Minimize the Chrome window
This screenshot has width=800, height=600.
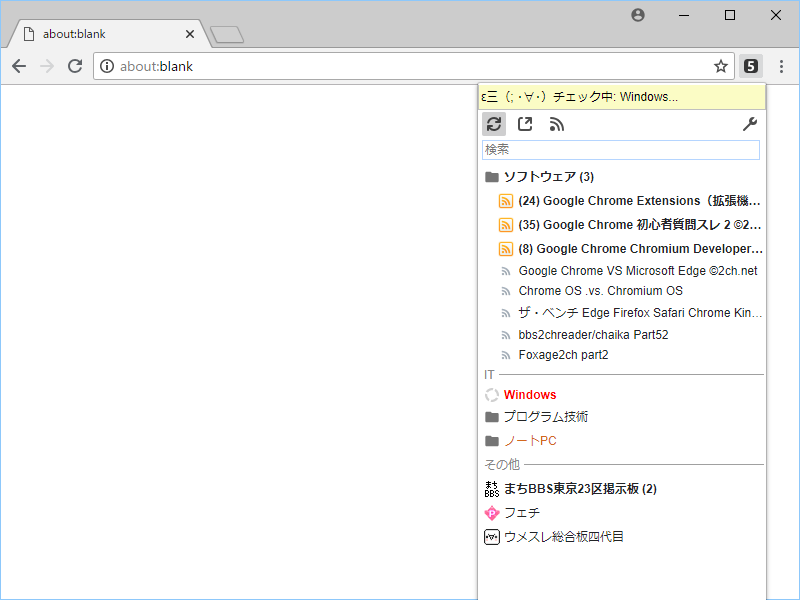pos(684,15)
